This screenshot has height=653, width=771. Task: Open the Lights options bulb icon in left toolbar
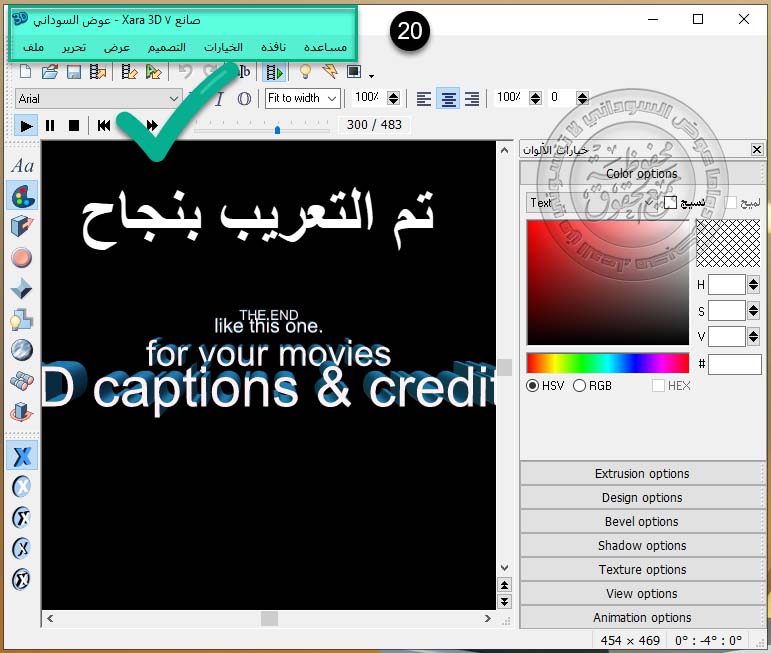(x=22, y=320)
